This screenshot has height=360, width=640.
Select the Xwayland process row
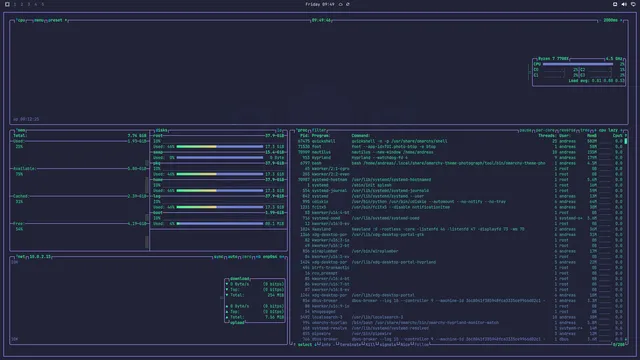tap(459, 229)
